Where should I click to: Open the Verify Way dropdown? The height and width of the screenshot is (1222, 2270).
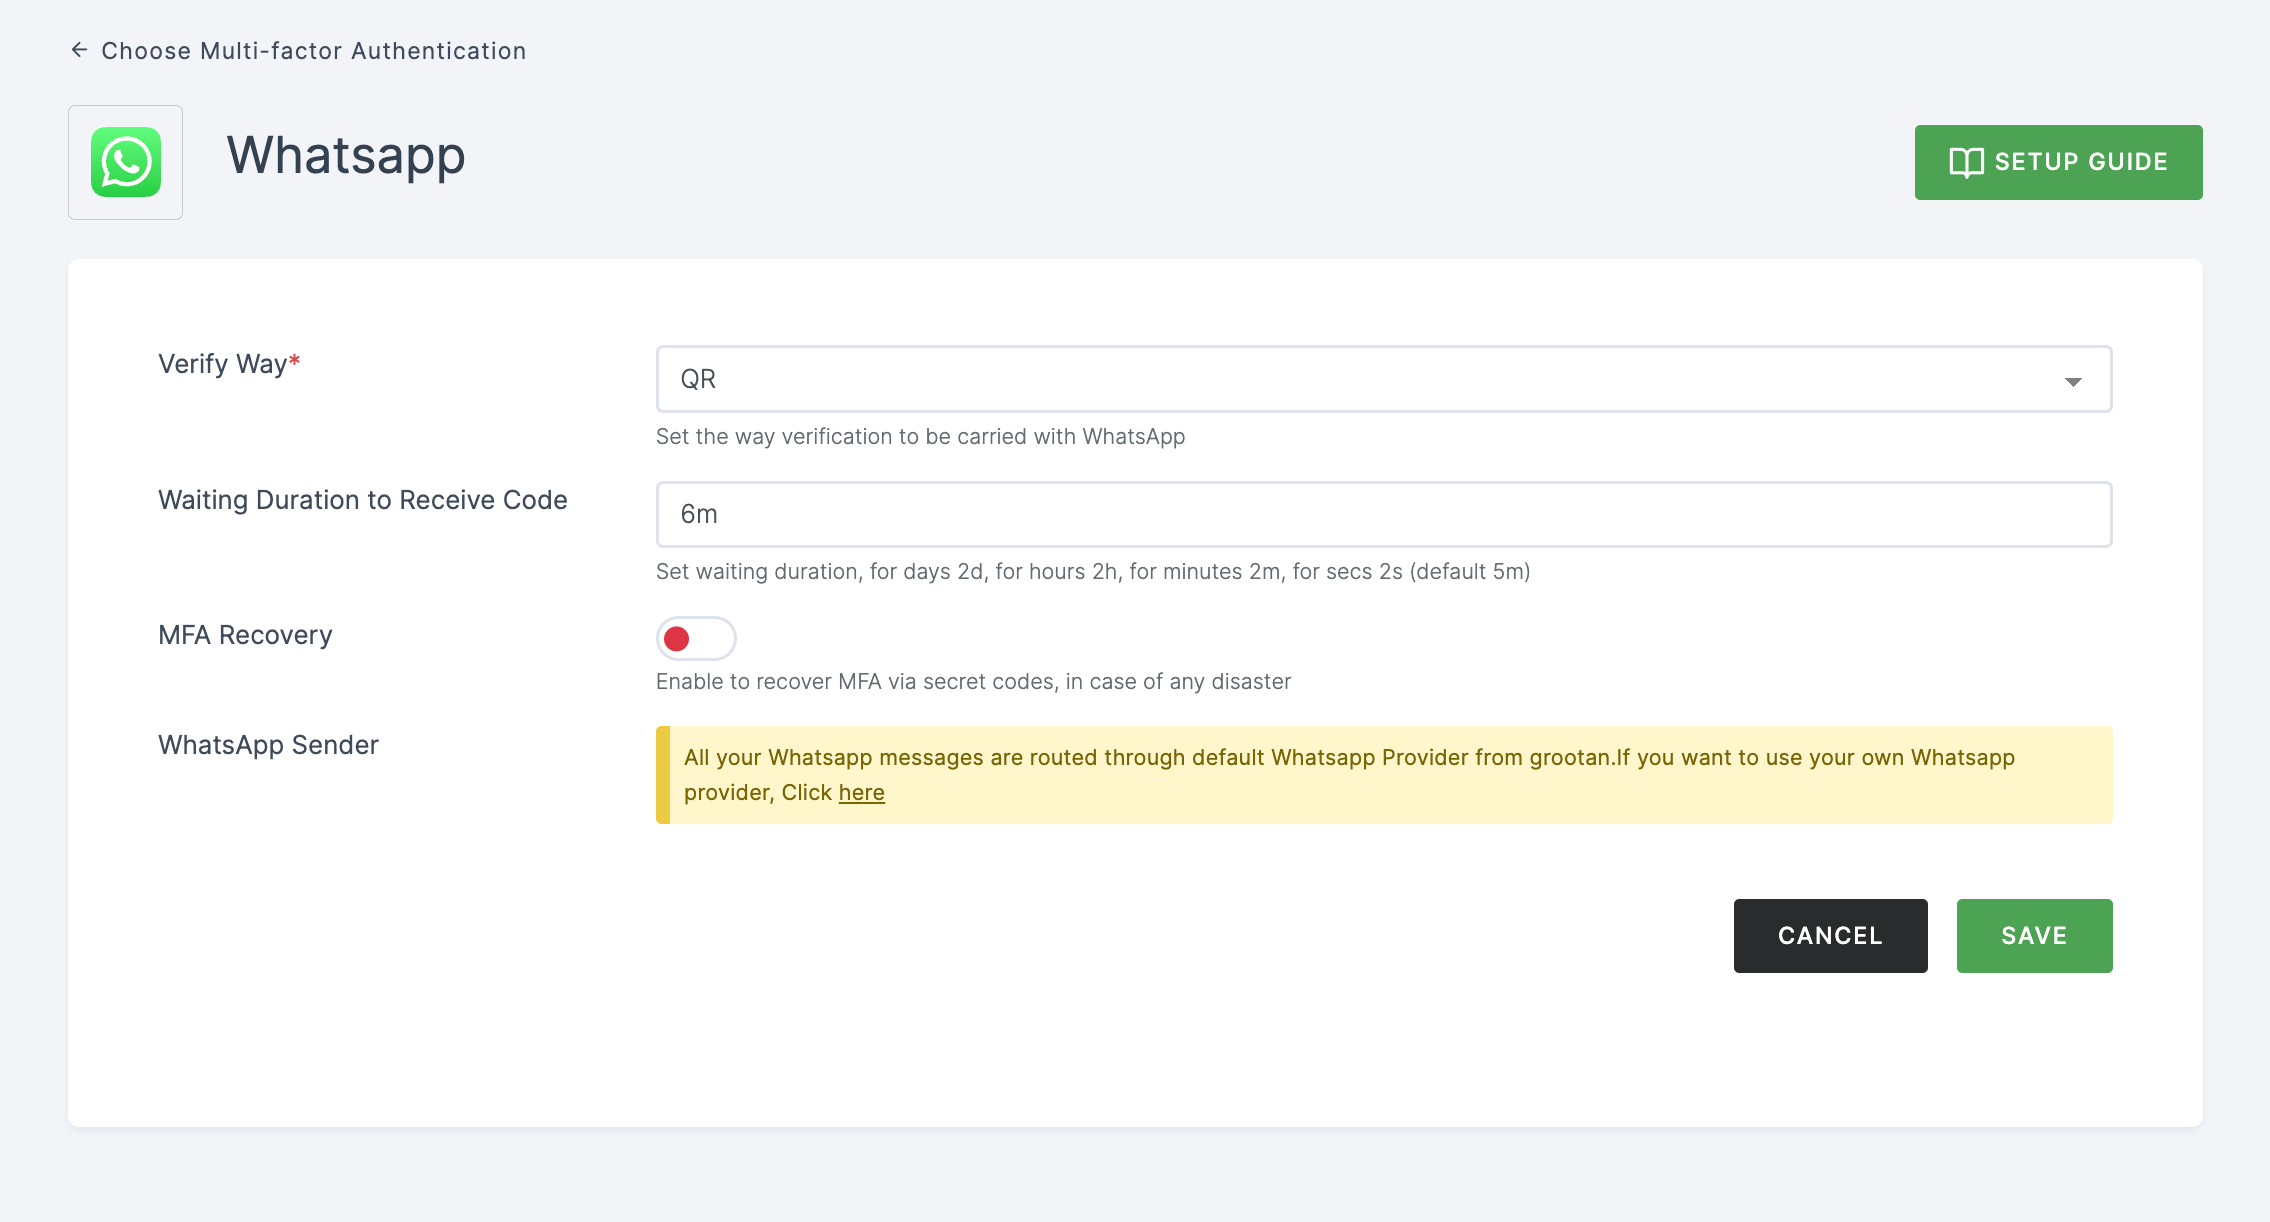(1384, 379)
